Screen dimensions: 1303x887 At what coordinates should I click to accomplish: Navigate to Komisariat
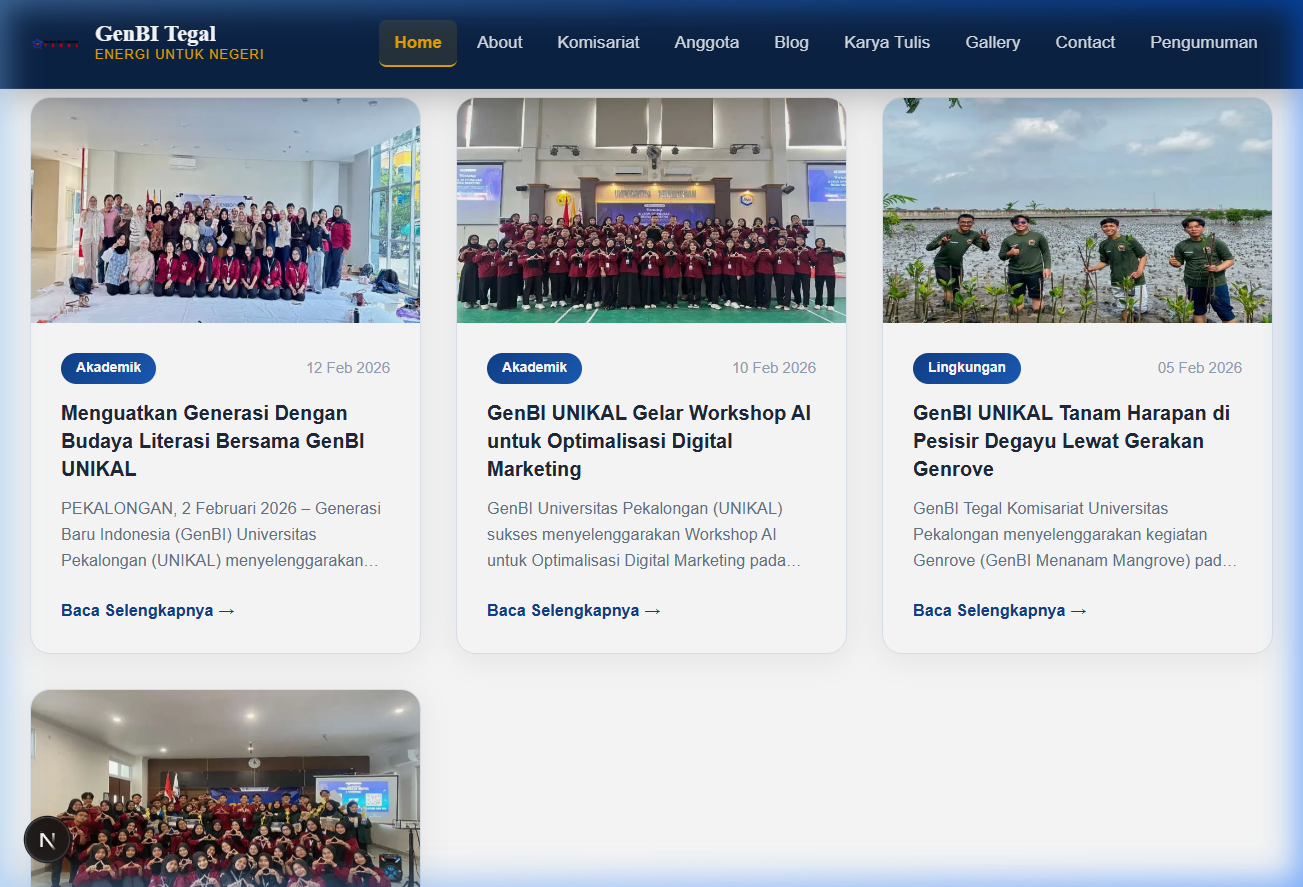pyautogui.click(x=599, y=43)
